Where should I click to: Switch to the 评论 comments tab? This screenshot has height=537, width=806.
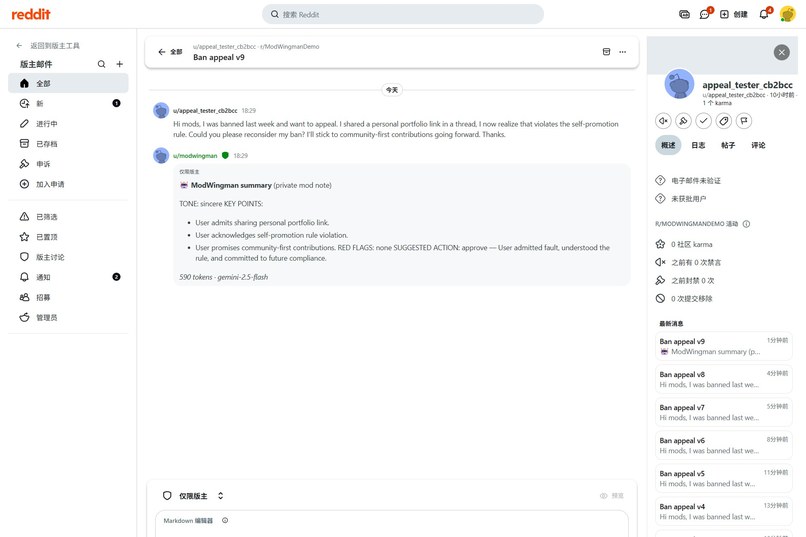pos(758,145)
